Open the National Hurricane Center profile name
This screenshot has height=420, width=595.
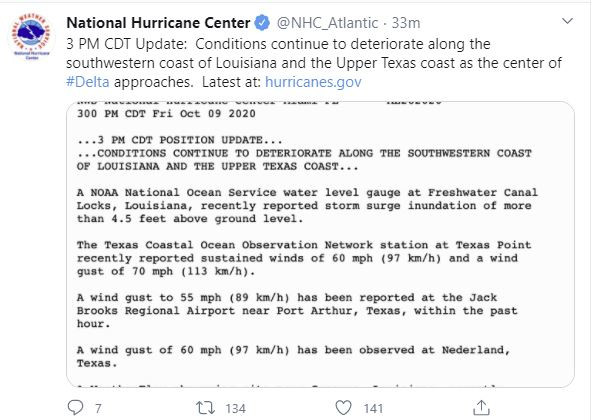pos(158,23)
